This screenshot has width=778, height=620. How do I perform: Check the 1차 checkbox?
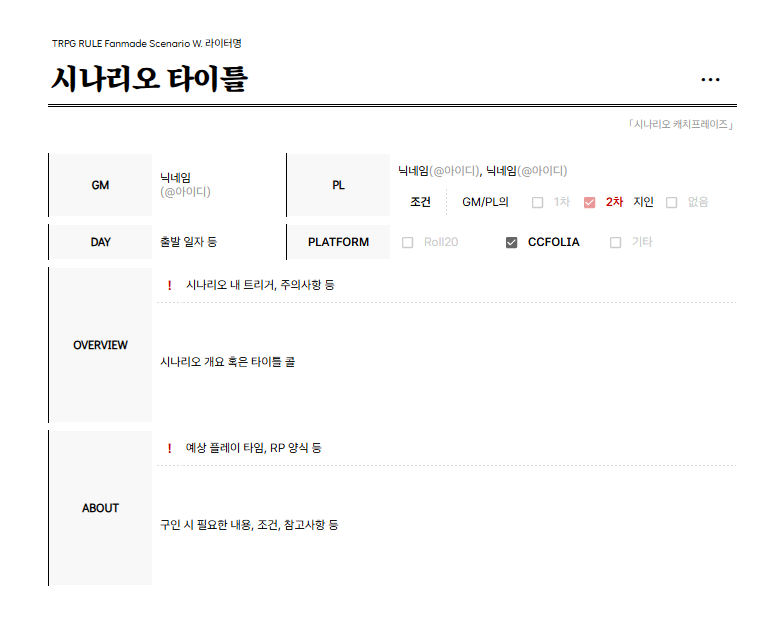coord(537,202)
